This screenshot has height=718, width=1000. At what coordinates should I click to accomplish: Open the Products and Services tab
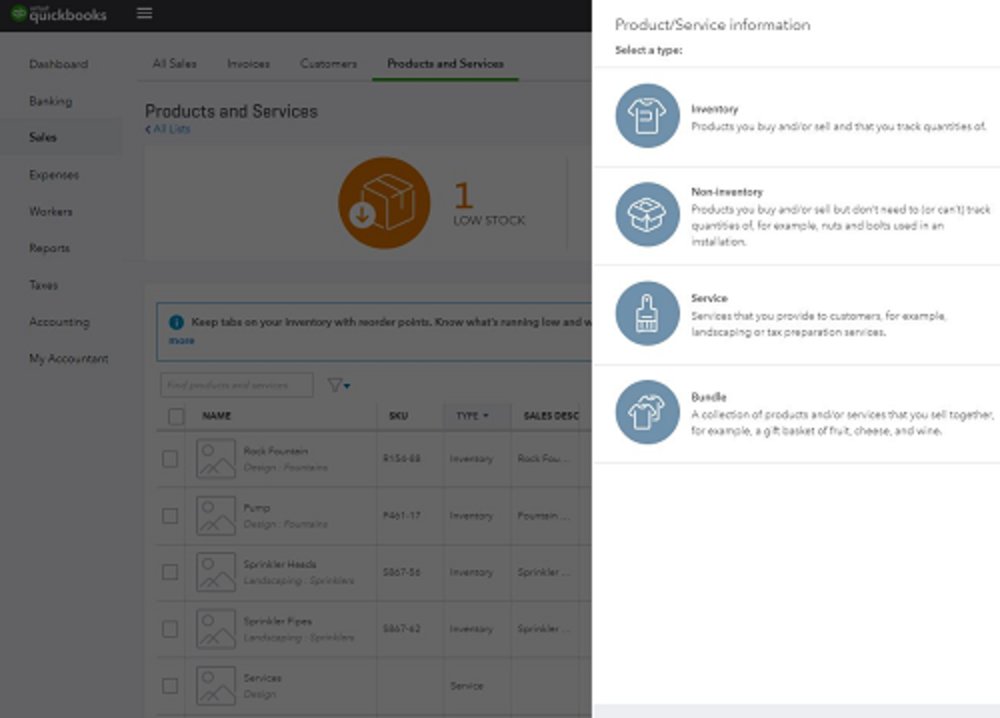point(445,64)
